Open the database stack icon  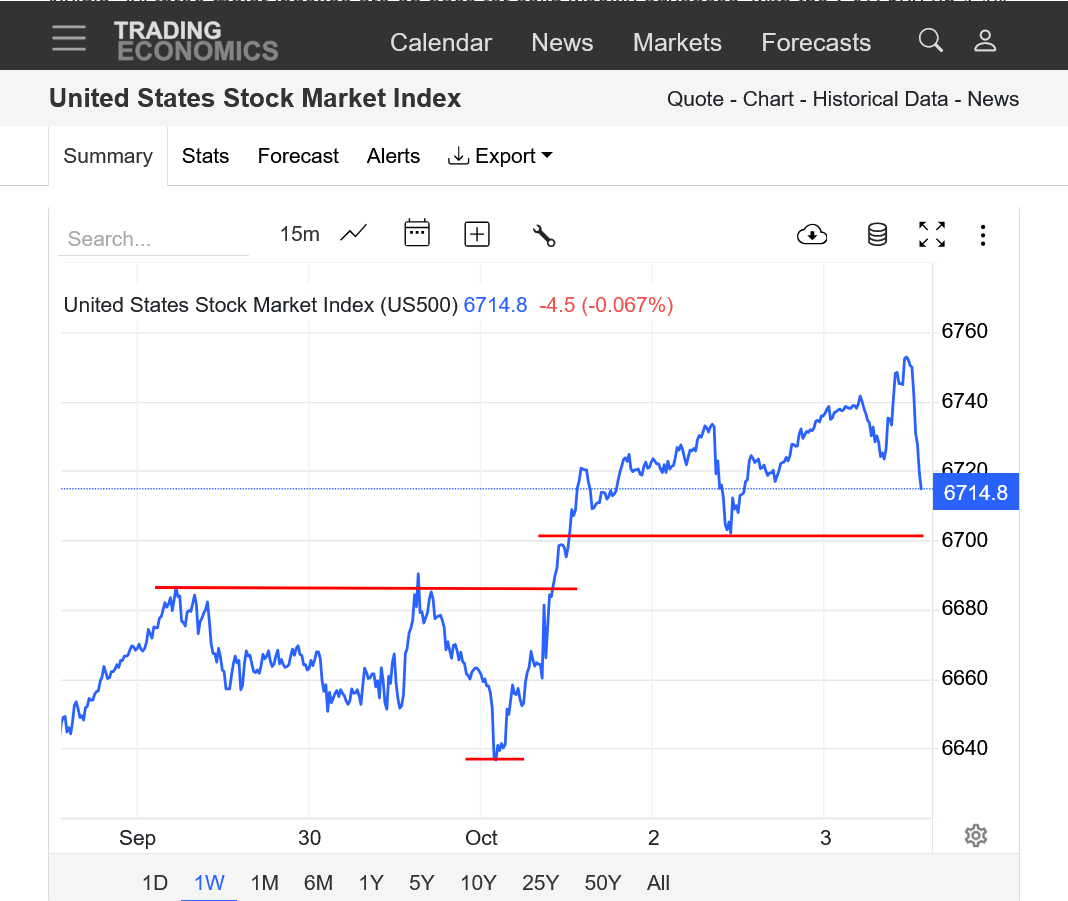[x=877, y=235]
